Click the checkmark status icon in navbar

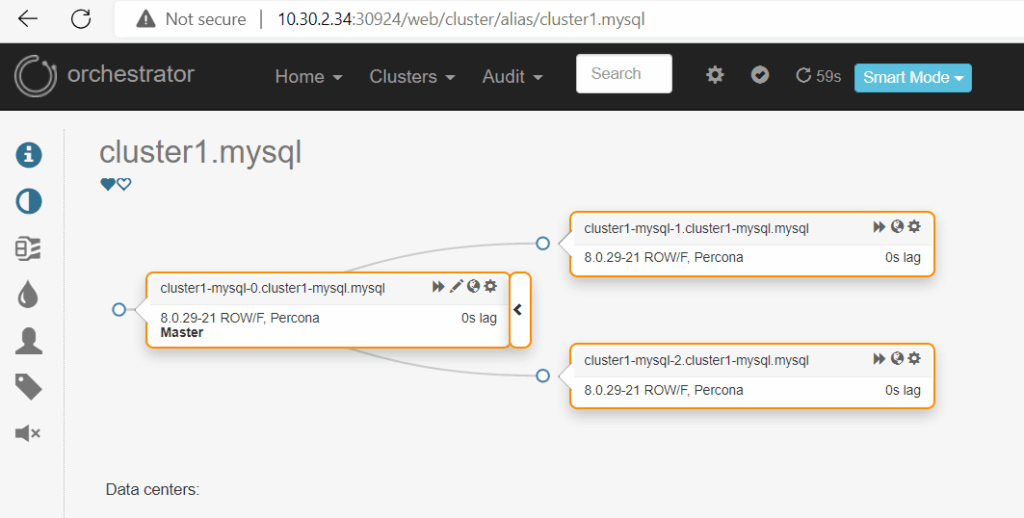coord(760,75)
